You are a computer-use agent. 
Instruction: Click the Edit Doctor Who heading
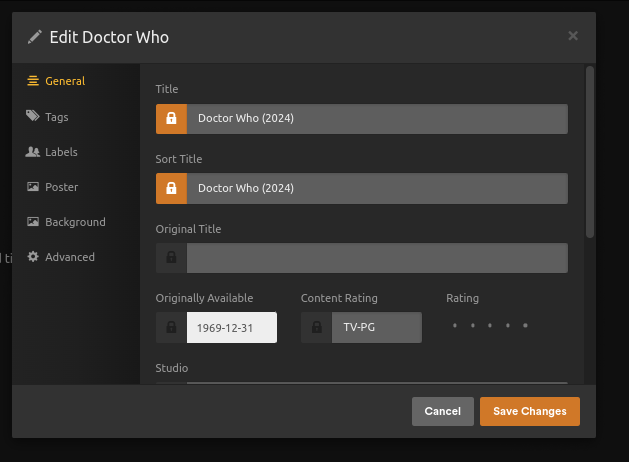109,37
